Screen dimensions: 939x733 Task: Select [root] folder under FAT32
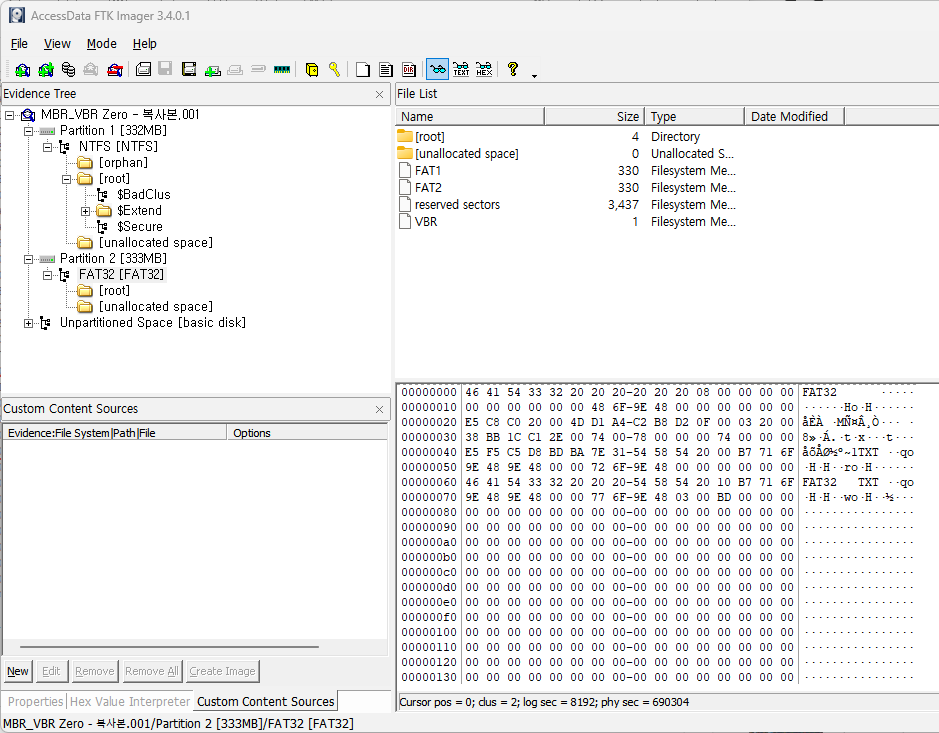(x=114, y=291)
